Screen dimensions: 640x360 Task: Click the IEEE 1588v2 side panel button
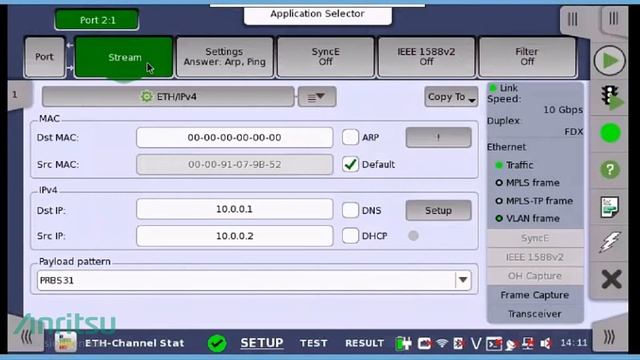[535, 257]
